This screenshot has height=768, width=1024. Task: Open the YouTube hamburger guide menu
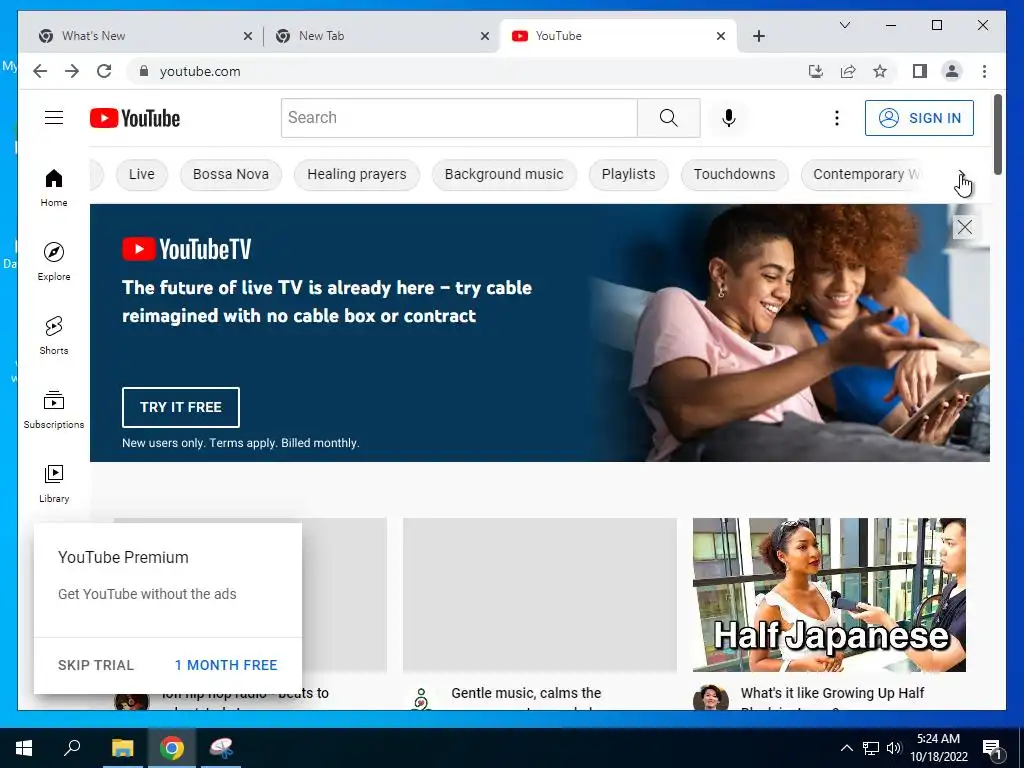click(x=54, y=118)
